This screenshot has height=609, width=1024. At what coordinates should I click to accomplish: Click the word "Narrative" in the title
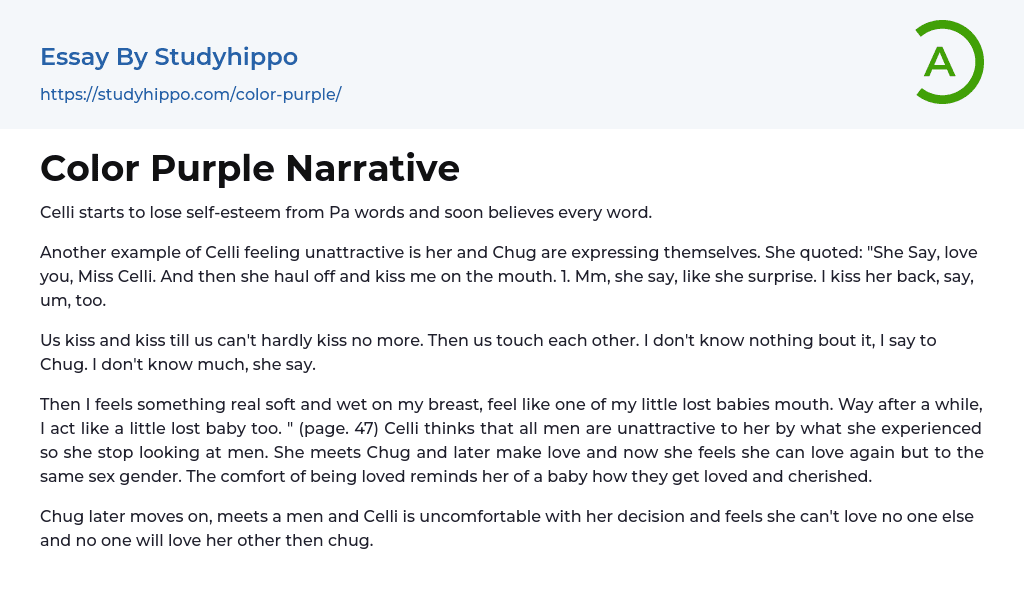click(372, 168)
